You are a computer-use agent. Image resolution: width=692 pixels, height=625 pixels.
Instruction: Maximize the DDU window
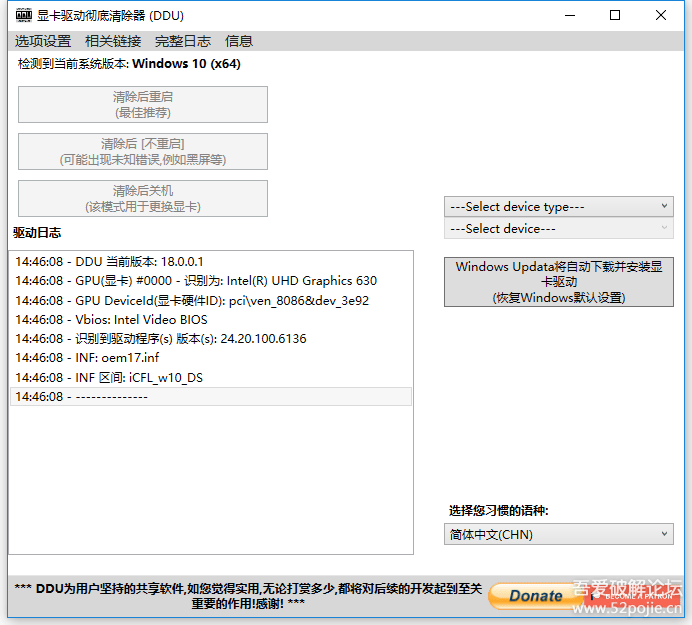(615, 15)
